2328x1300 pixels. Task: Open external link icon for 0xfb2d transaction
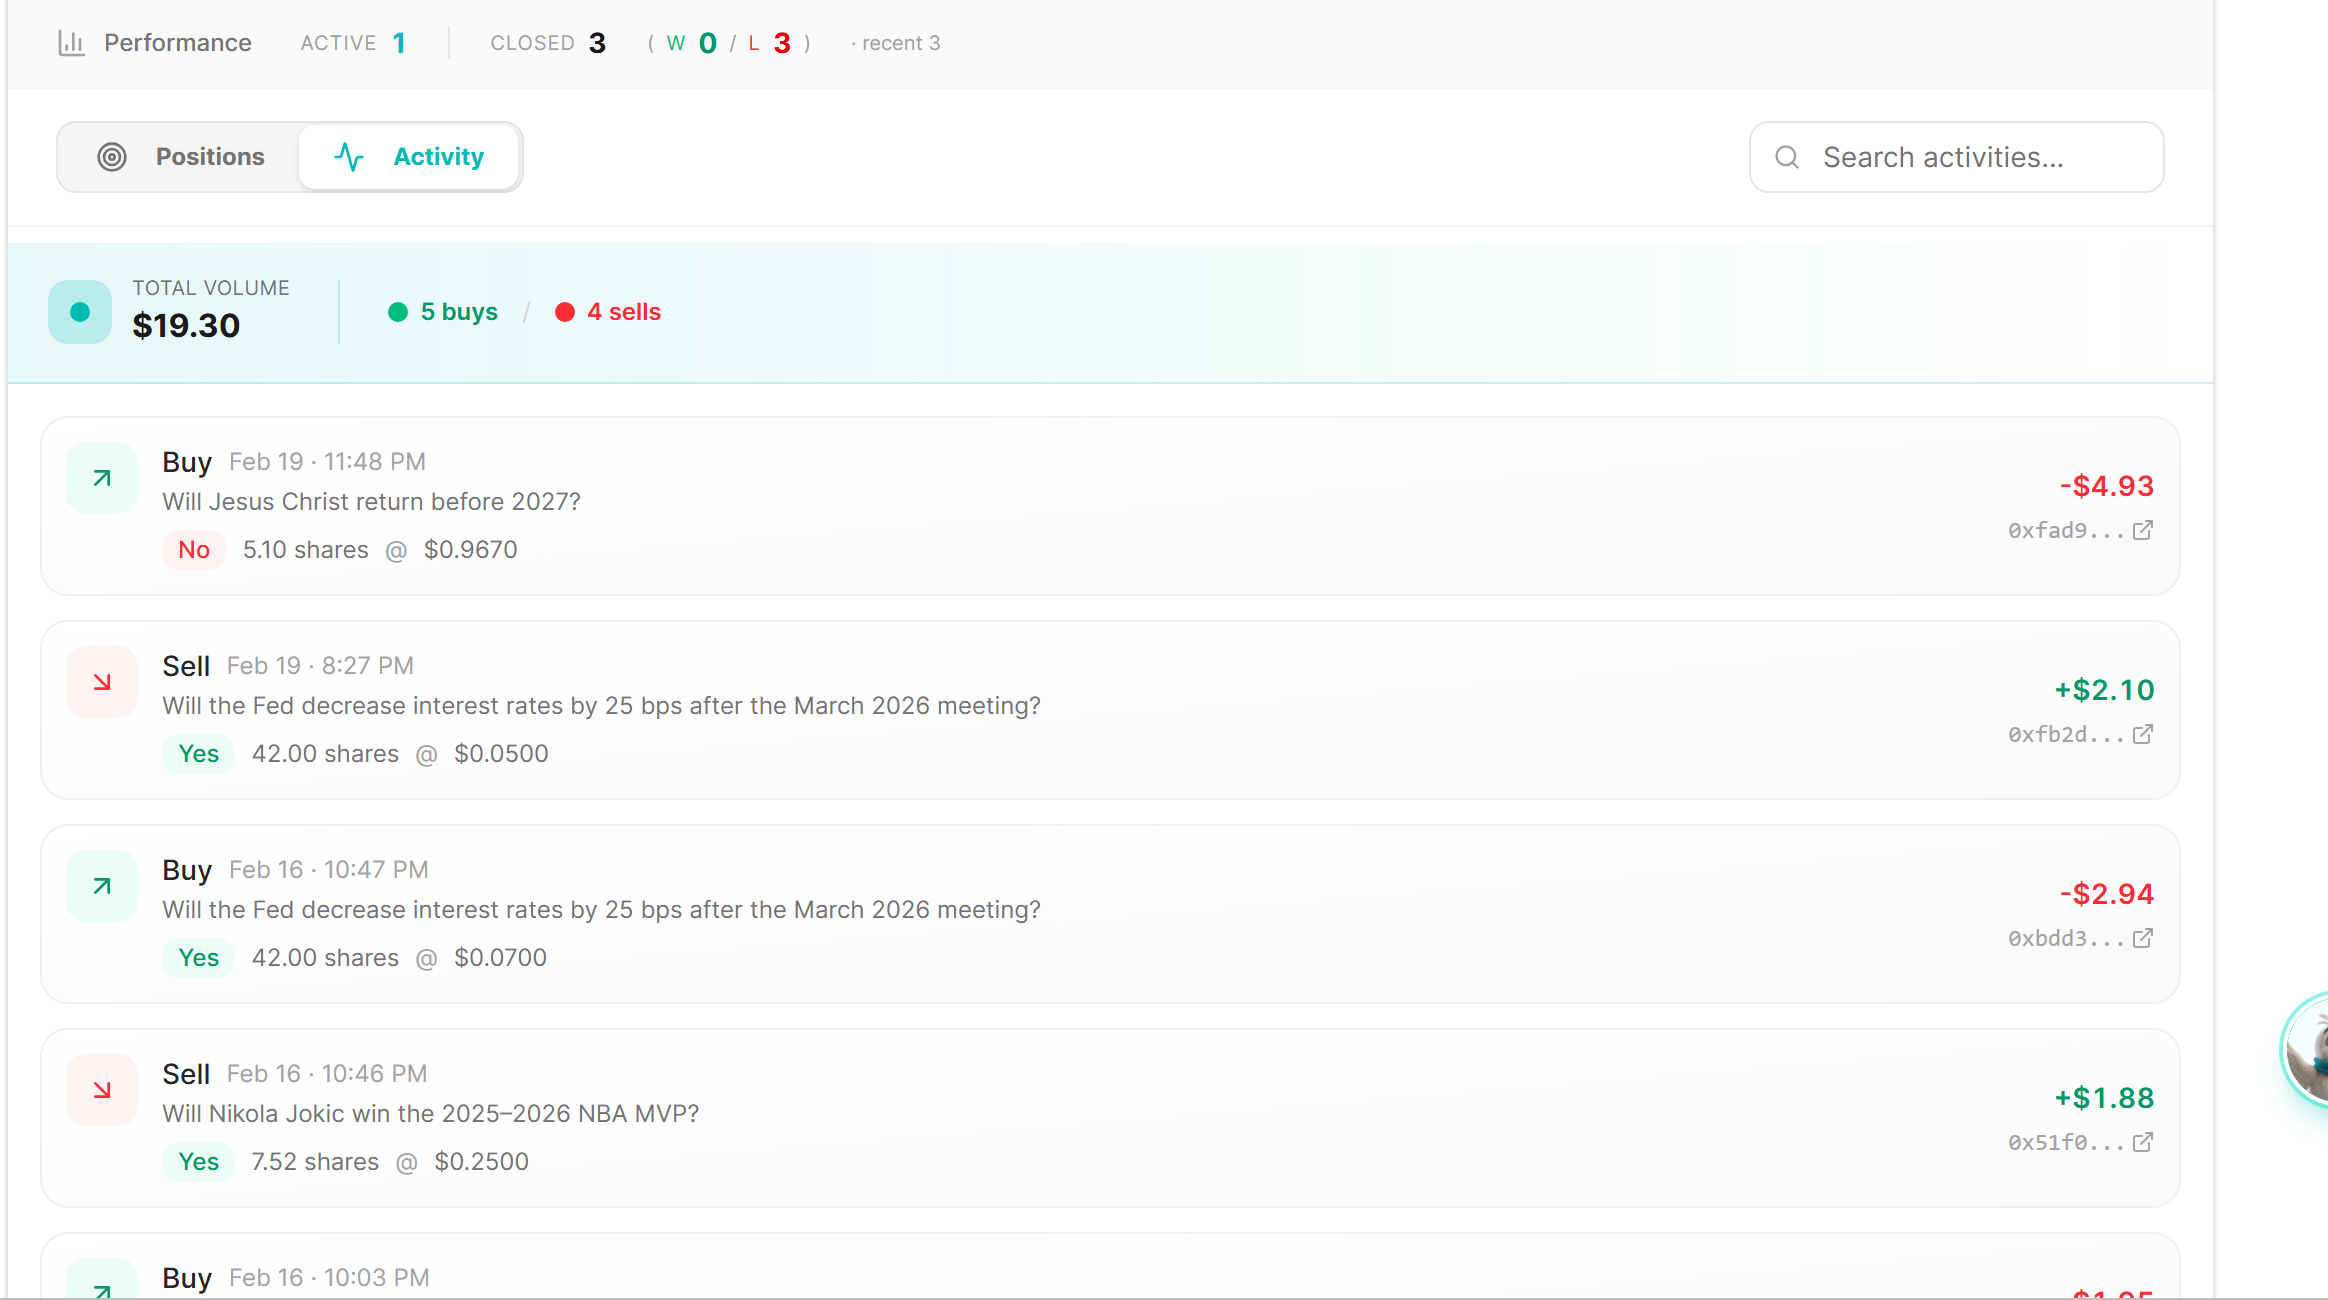(2142, 734)
